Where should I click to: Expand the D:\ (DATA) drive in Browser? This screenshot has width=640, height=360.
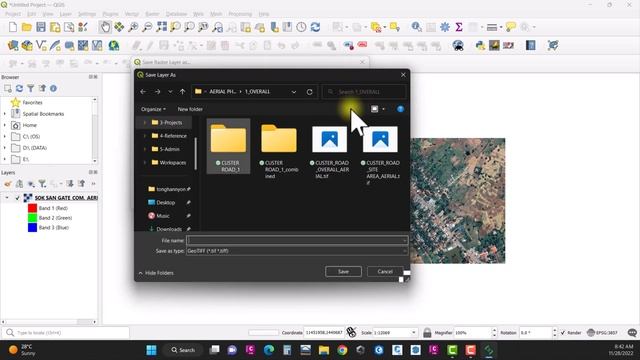5,148
